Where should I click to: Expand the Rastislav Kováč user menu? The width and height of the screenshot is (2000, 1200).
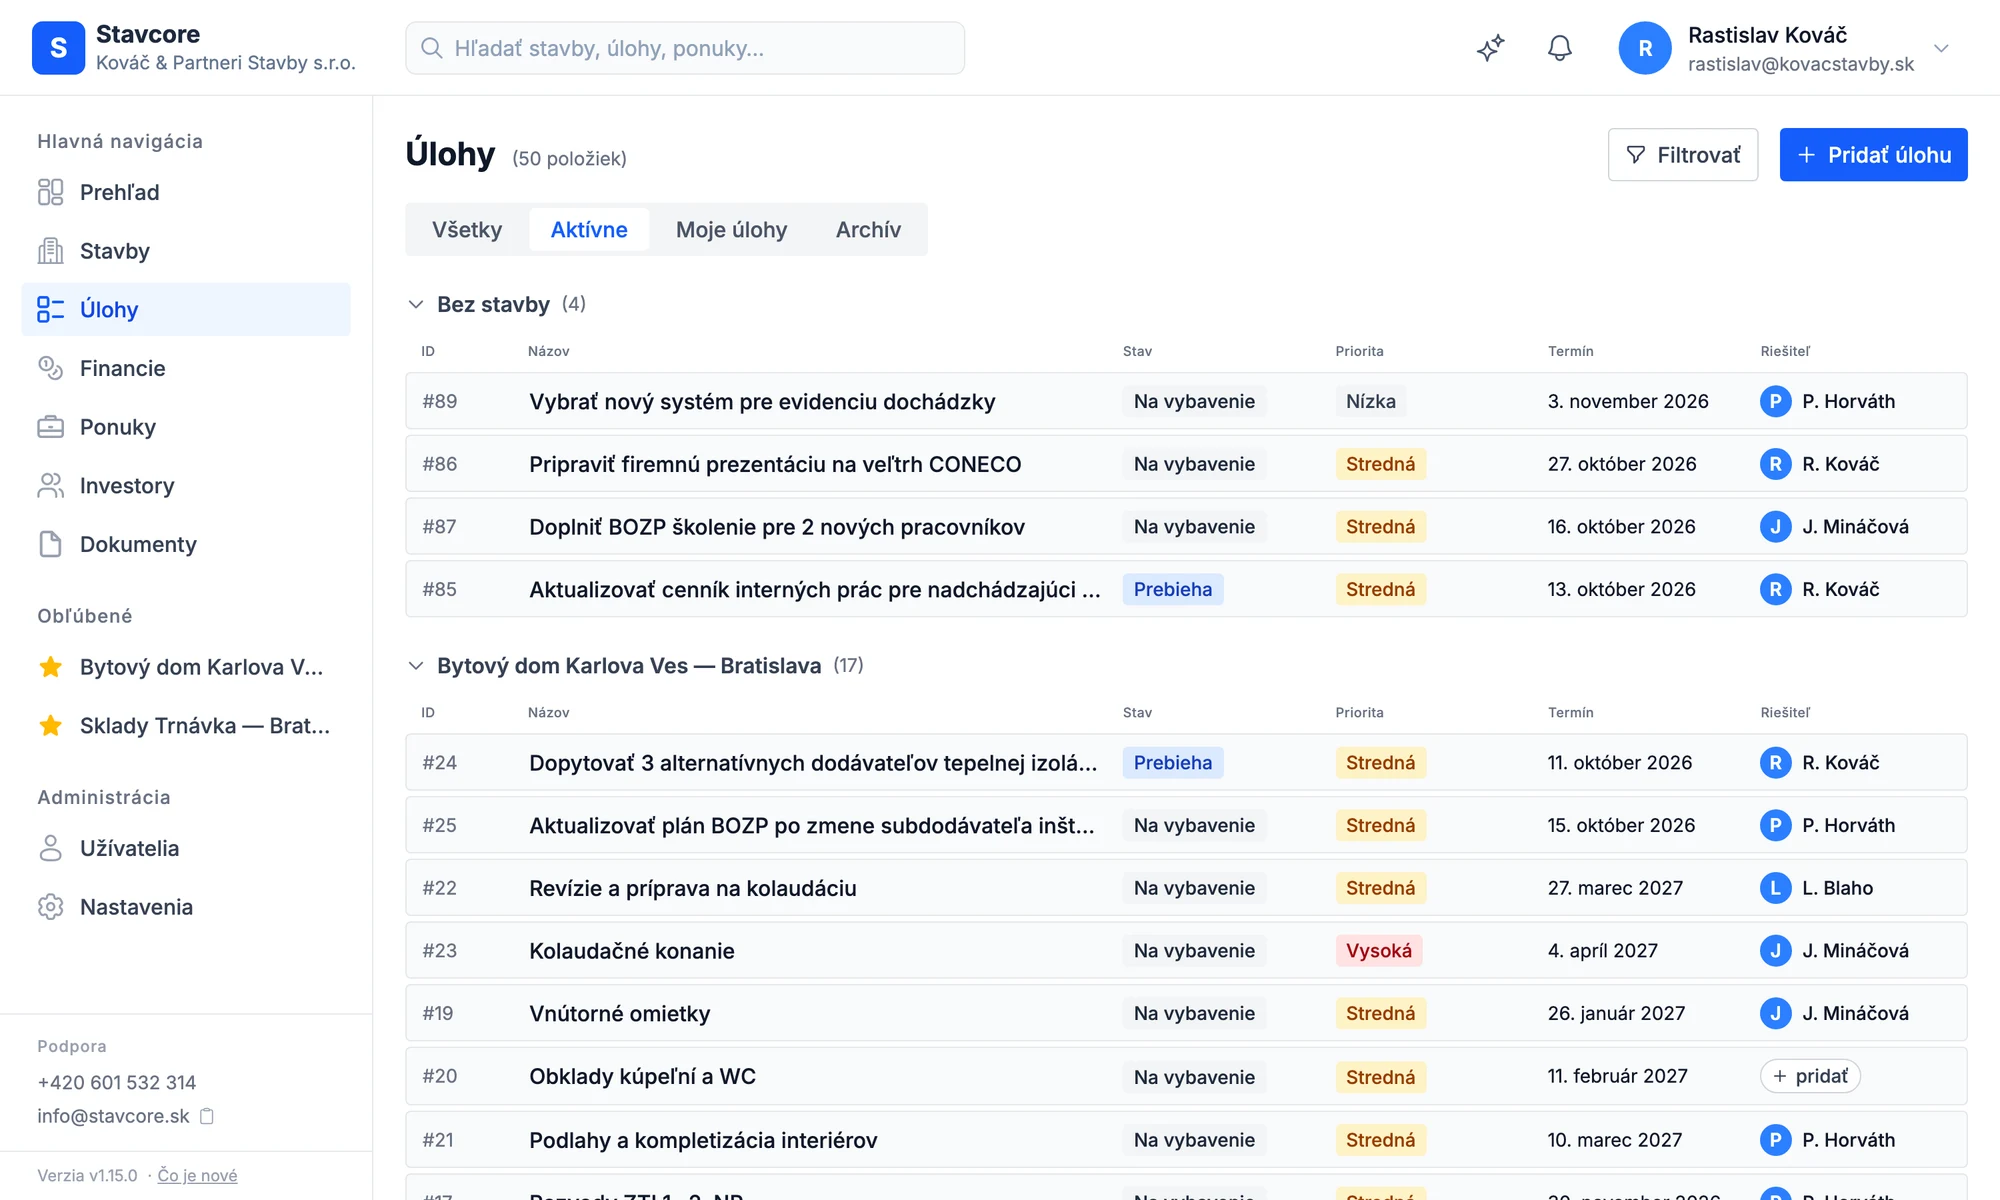pyautogui.click(x=1941, y=48)
